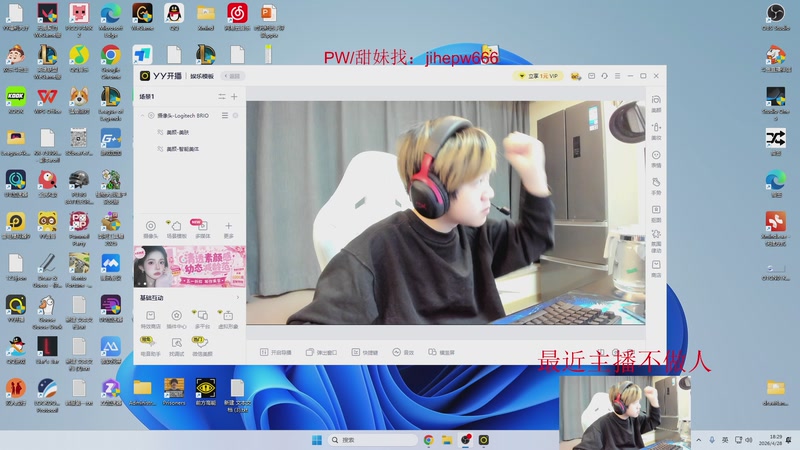Open scene settings sliders icon beside 场景1
The image size is (800, 450).
coord(222,96)
